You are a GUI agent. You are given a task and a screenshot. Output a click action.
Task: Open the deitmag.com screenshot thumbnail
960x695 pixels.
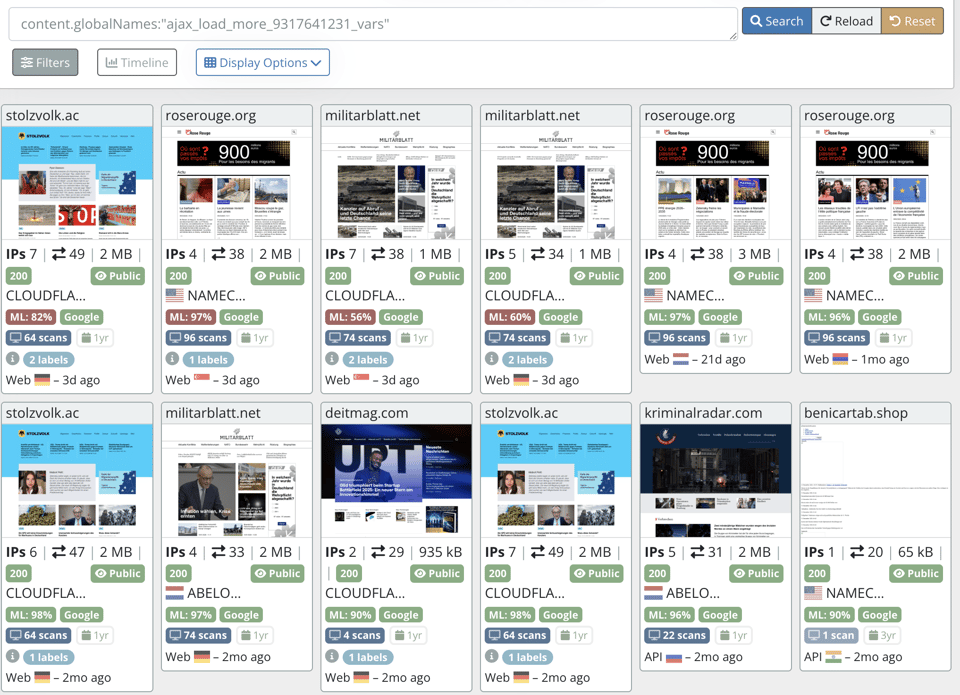[397, 481]
